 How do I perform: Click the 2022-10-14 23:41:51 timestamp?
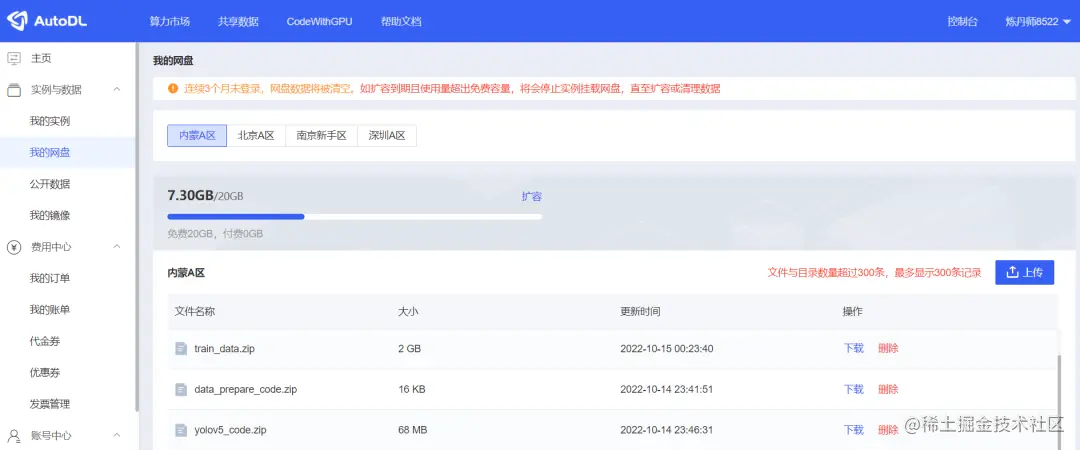pyautogui.click(x=666, y=389)
